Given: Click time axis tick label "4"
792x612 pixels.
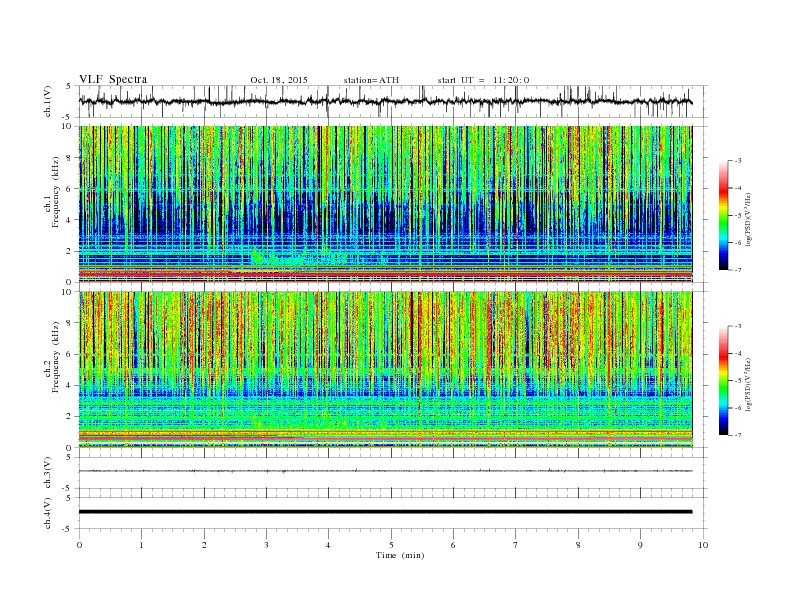Looking at the screenshot, I should pos(328,545).
